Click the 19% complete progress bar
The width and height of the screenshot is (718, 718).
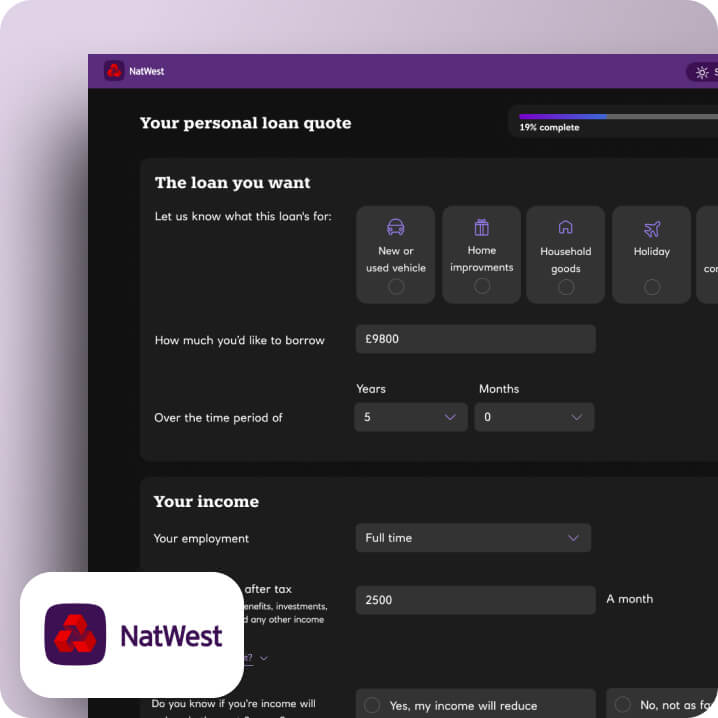[x=619, y=117]
